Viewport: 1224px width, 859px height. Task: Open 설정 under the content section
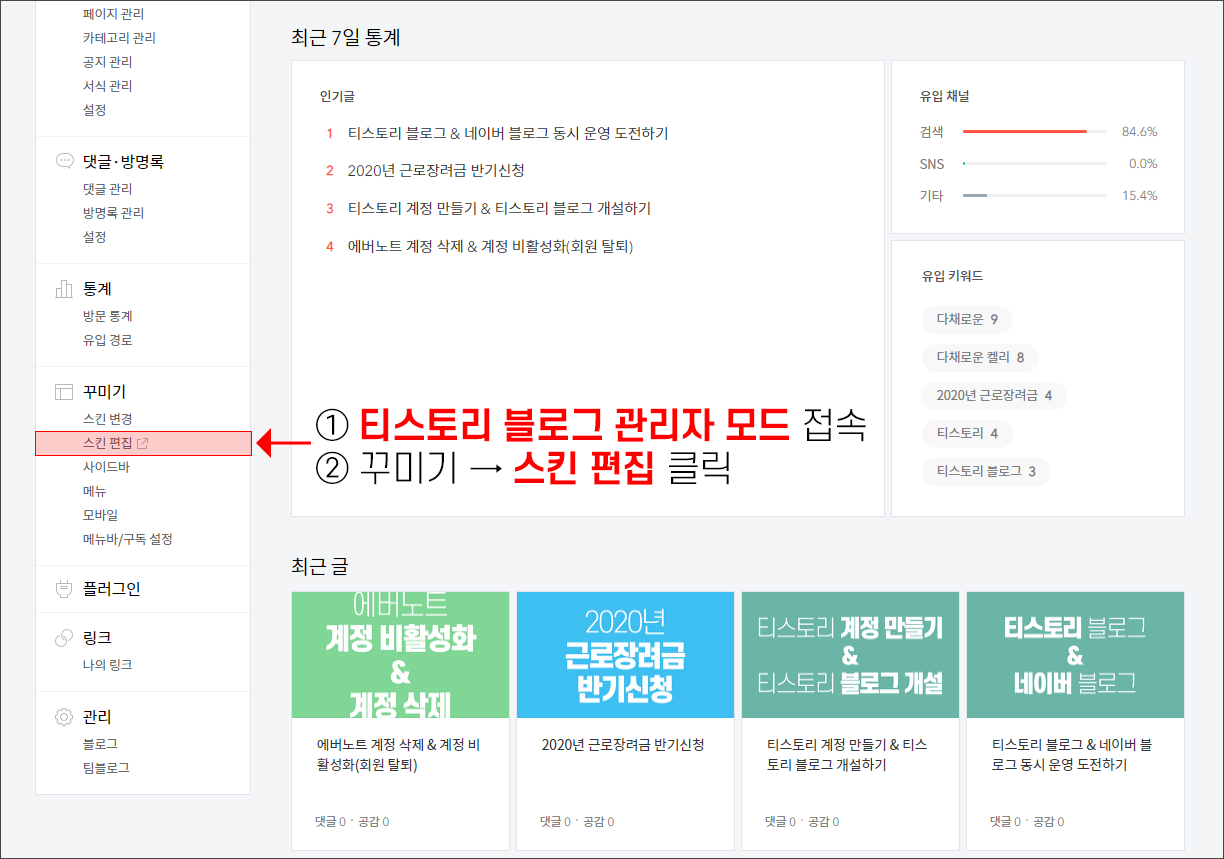point(95,110)
